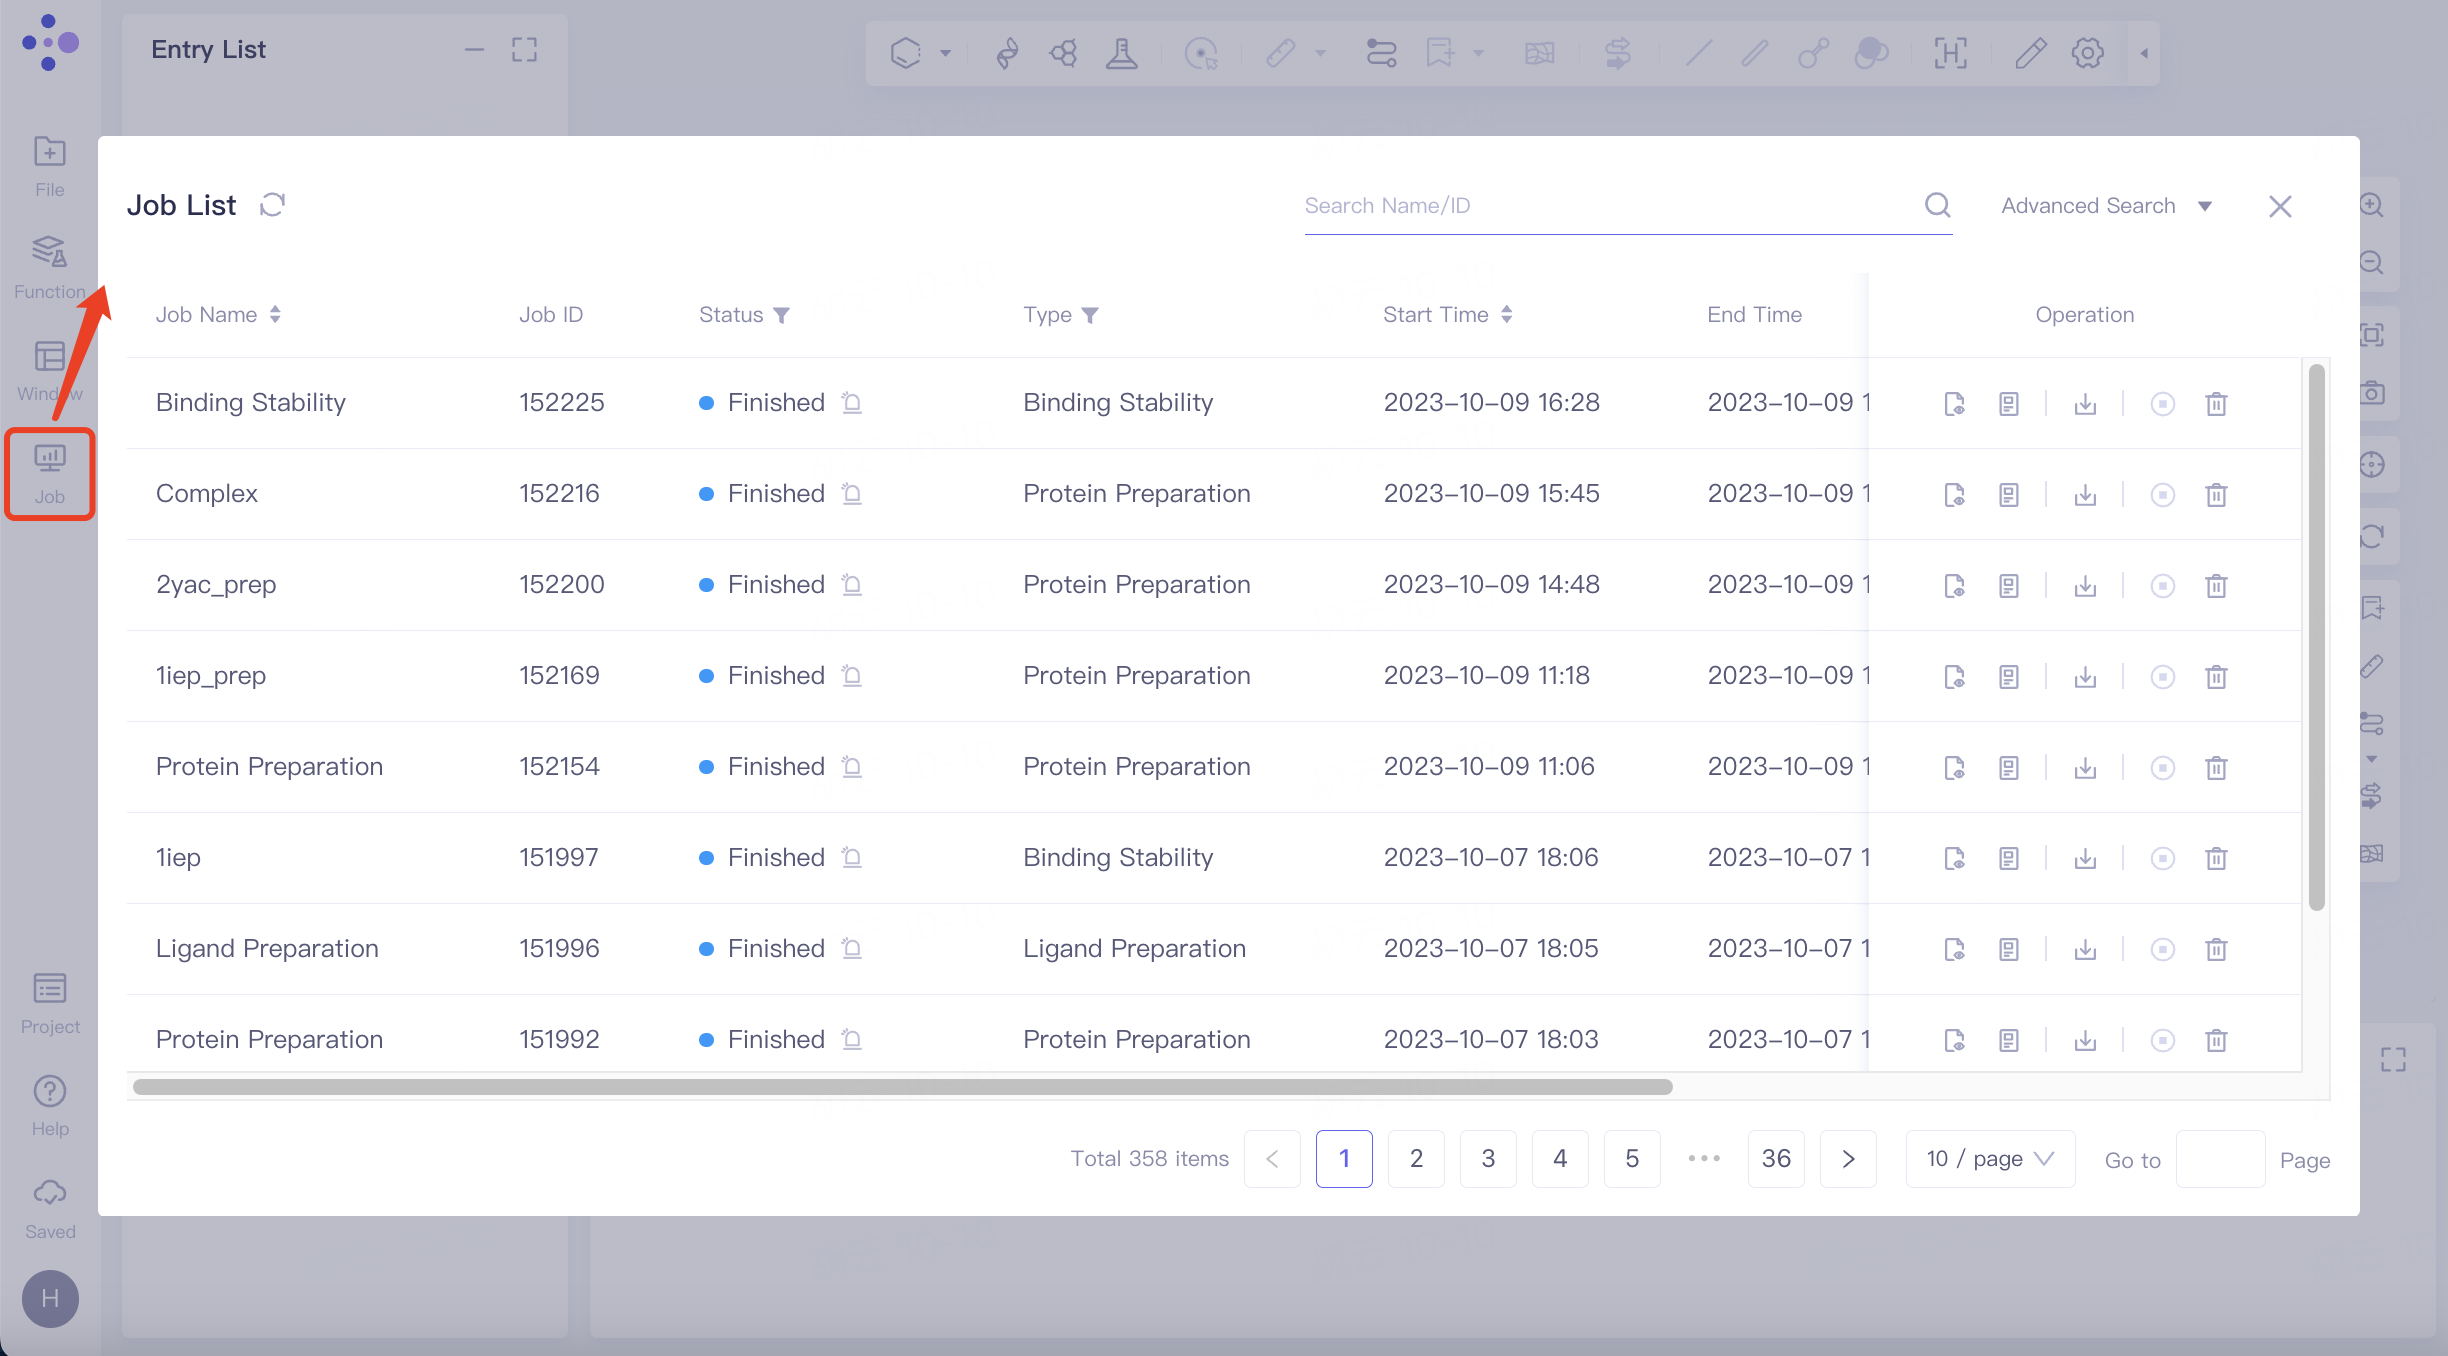2448x1356 pixels.
Task: Click the next page arrow button
Action: point(1848,1159)
